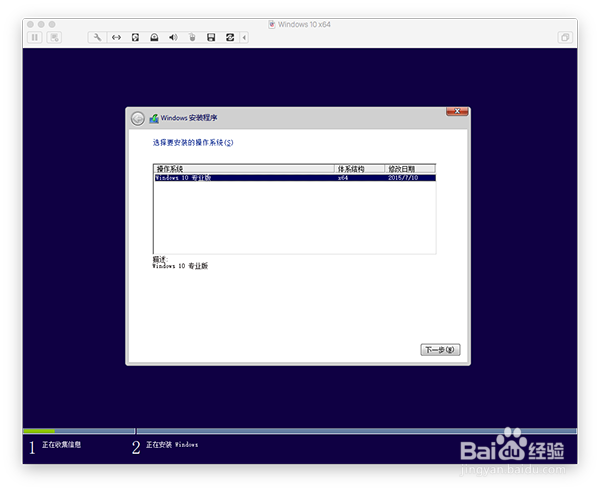Click the sound speaker icon
Viewport: 600px width, 491px height.
click(x=173, y=37)
